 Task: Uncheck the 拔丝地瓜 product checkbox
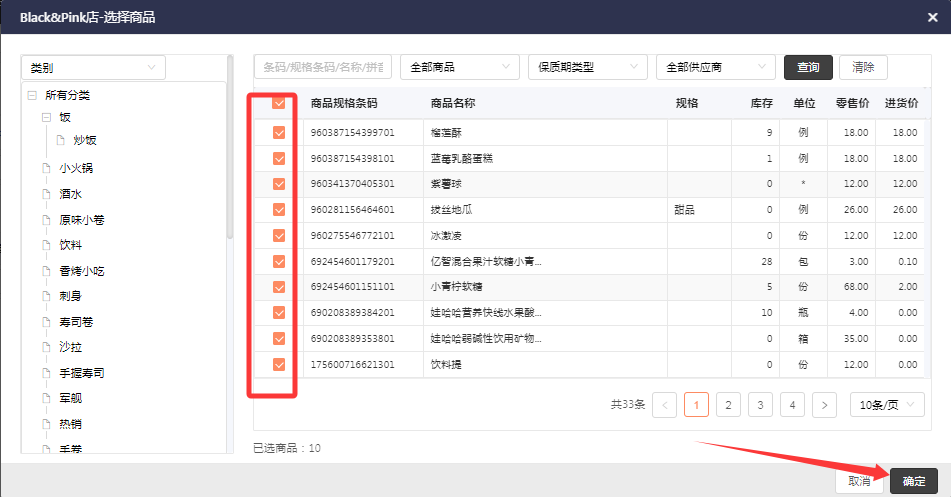click(279, 209)
